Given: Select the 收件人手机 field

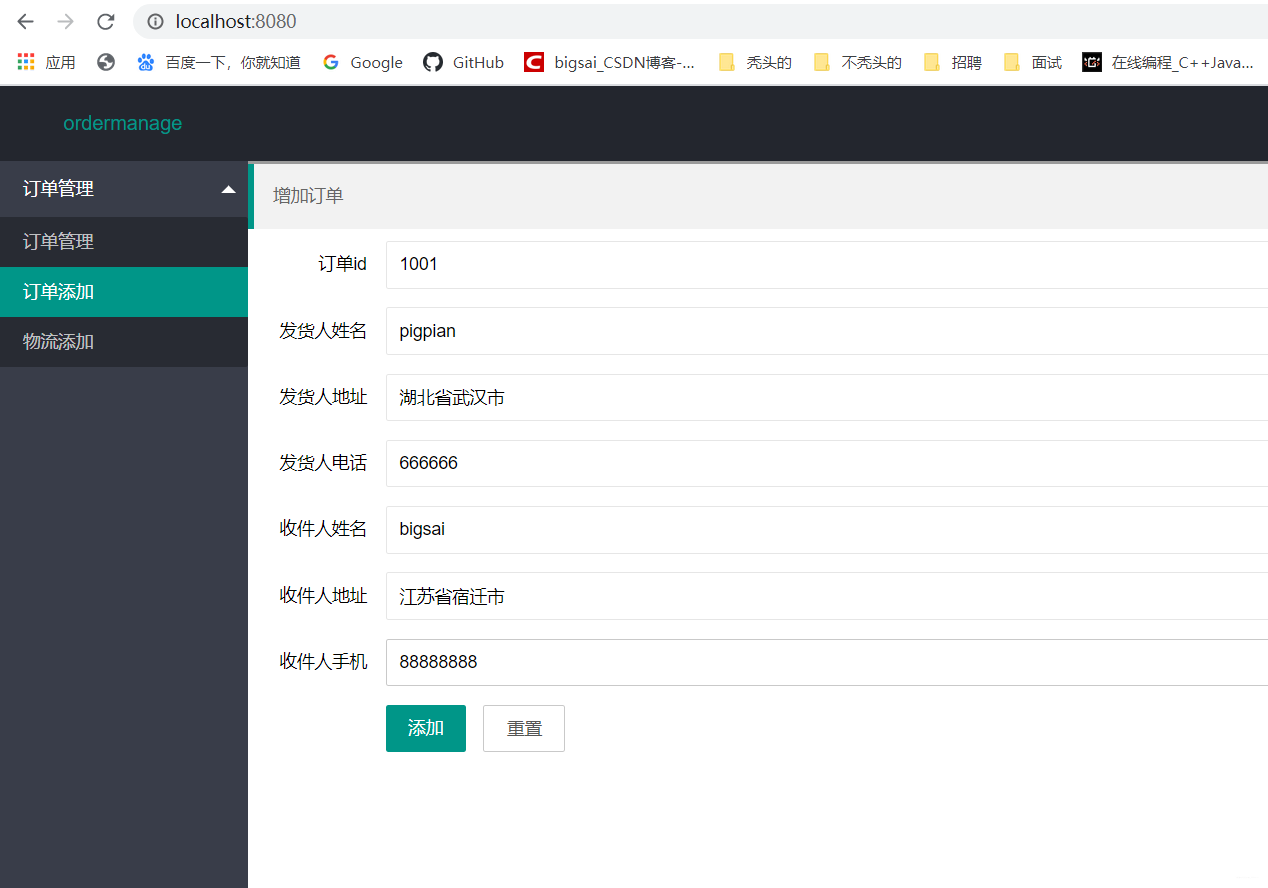Looking at the screenshot, I should point(700,661).
